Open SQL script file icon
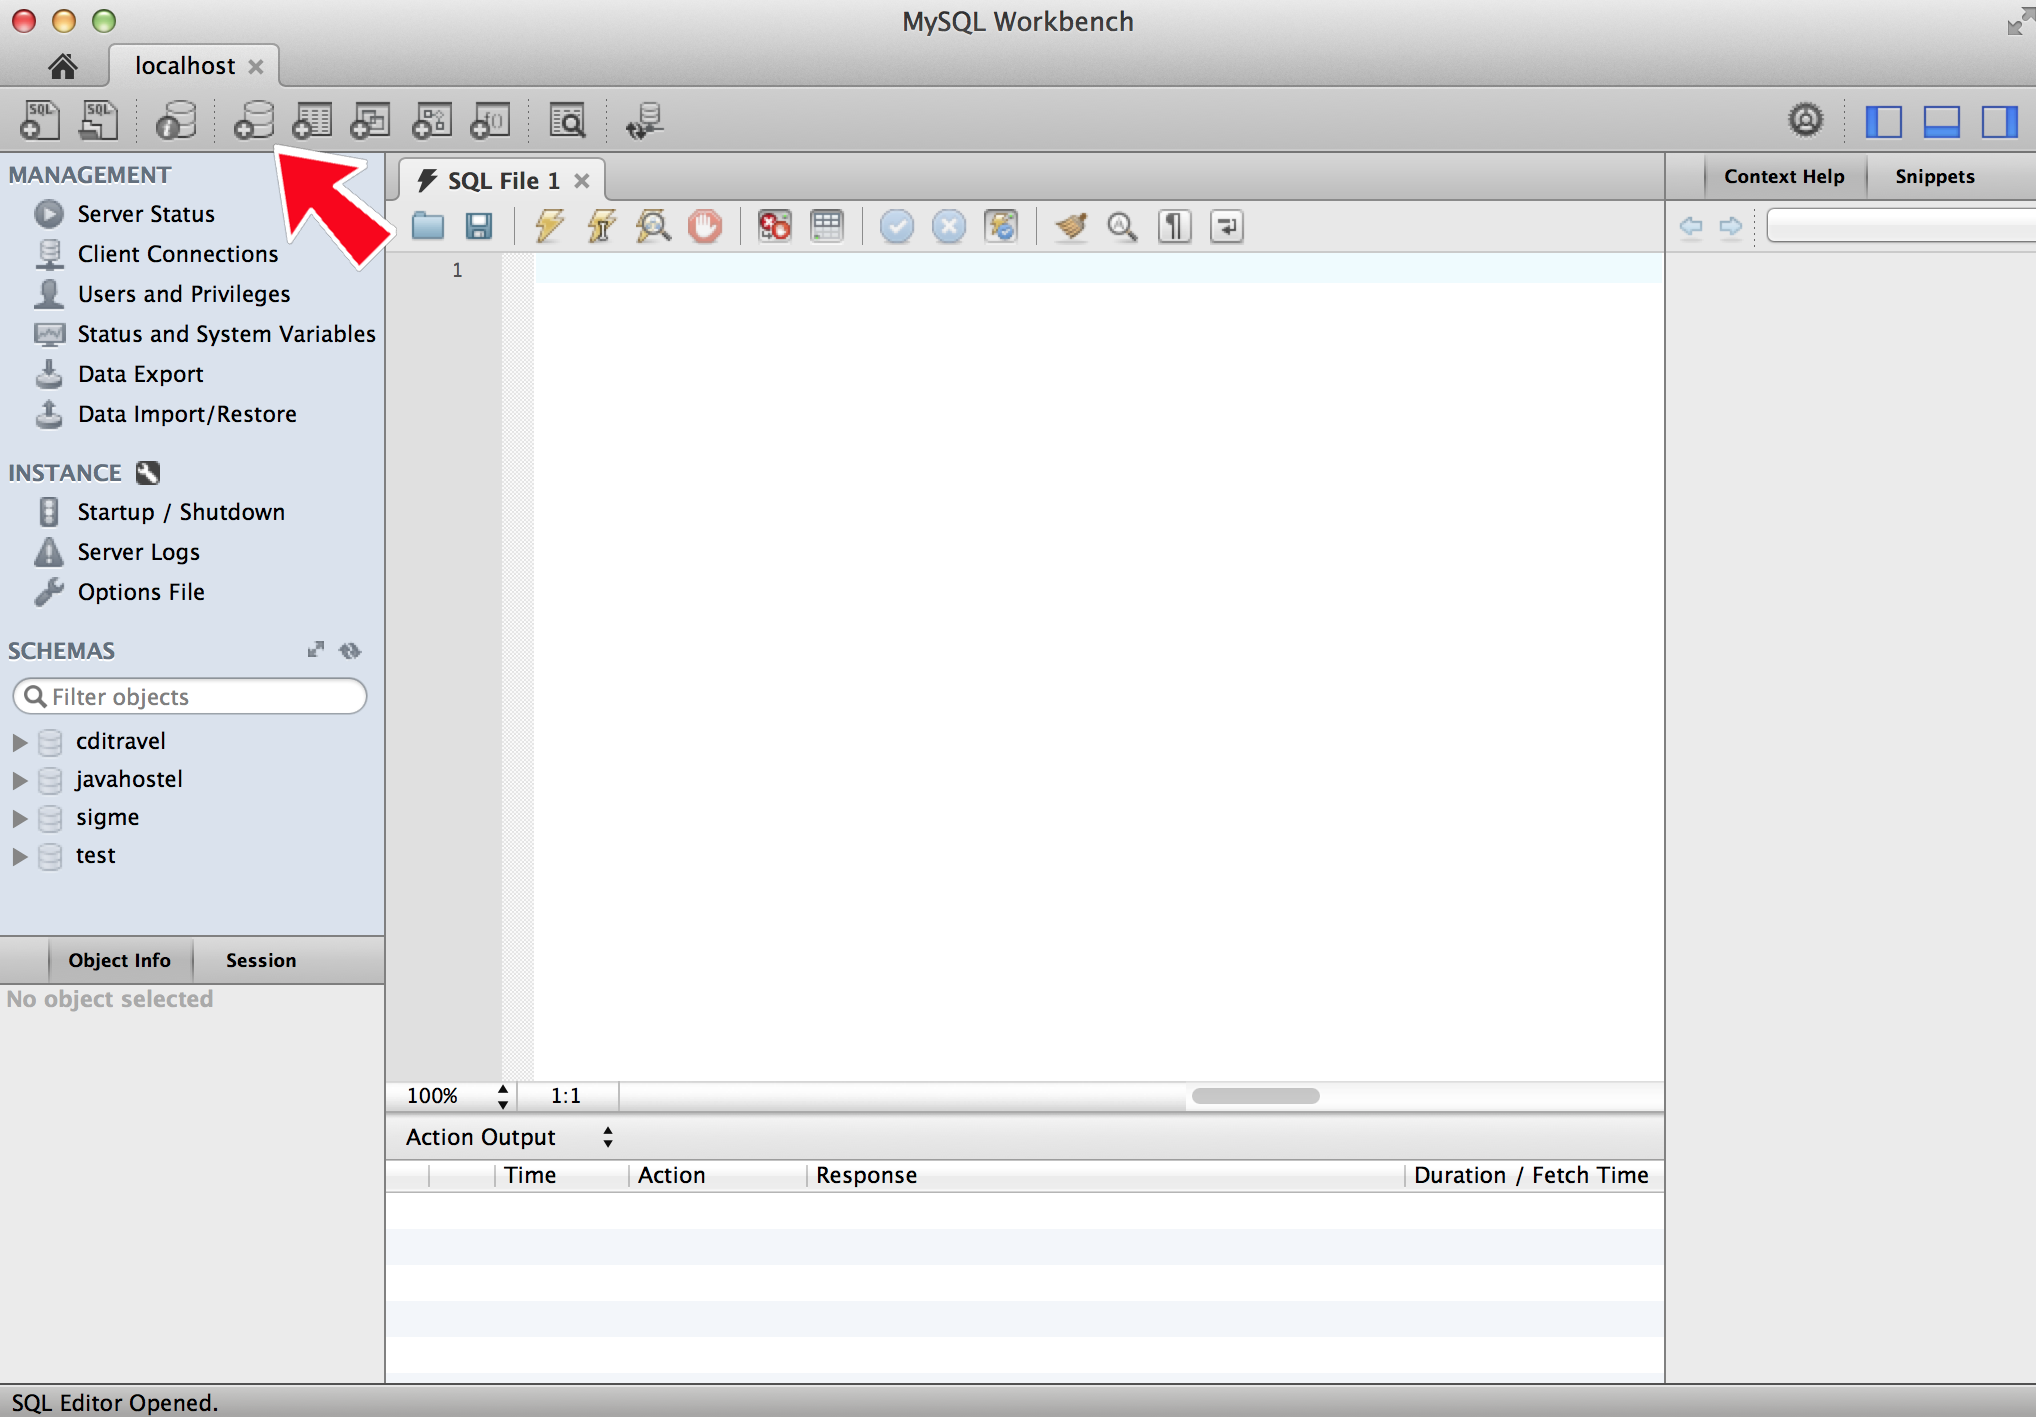Screen dimensions: 2036x1417 [99, 120]
